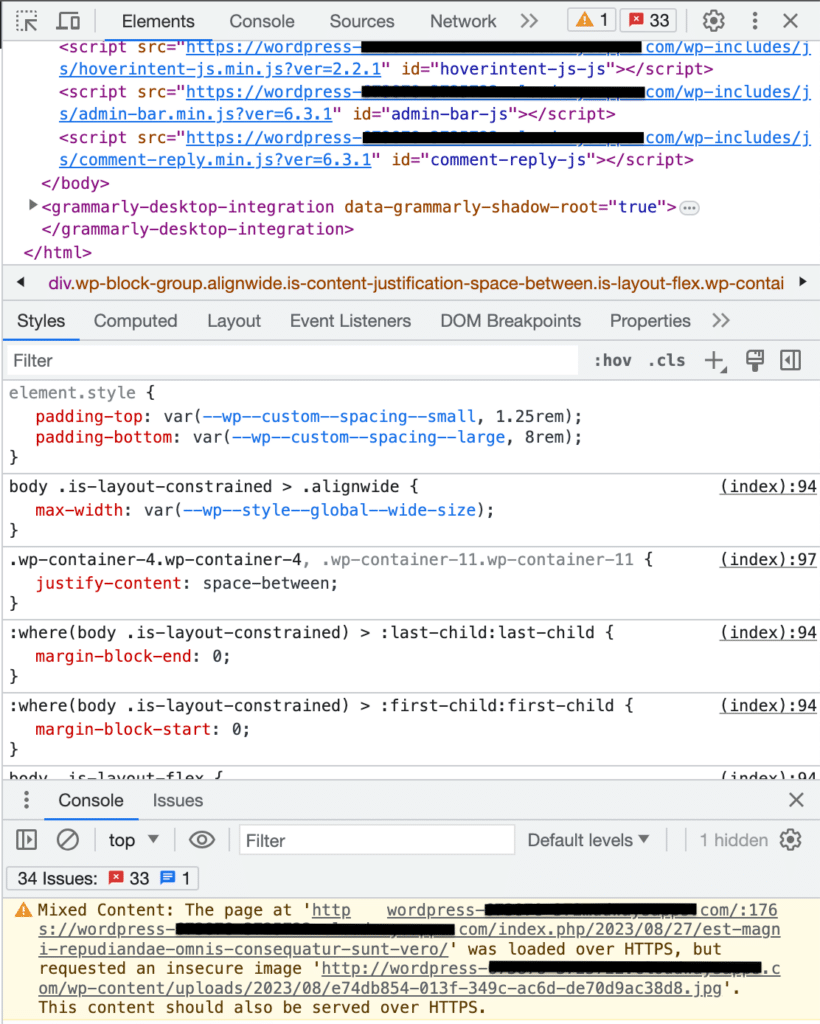
Task: Toggle the :hov element state panel
Action: click(612, 361)
